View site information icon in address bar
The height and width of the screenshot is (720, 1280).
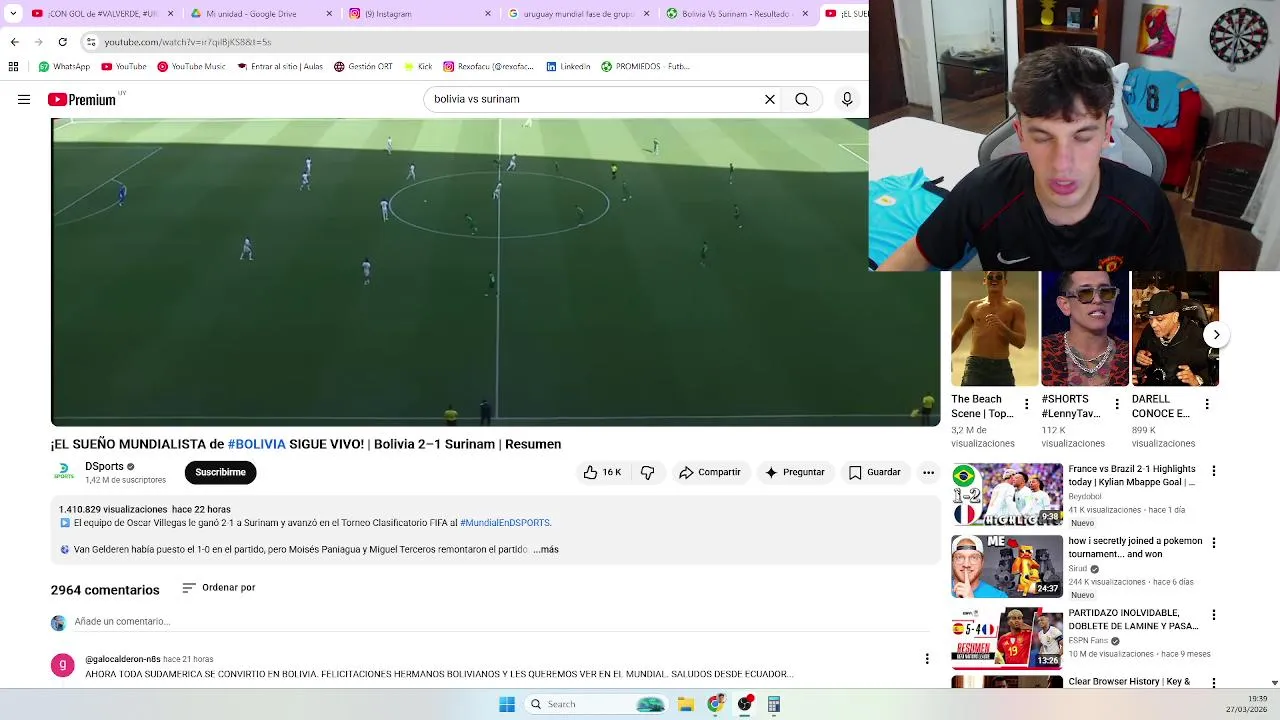point(91,42)
